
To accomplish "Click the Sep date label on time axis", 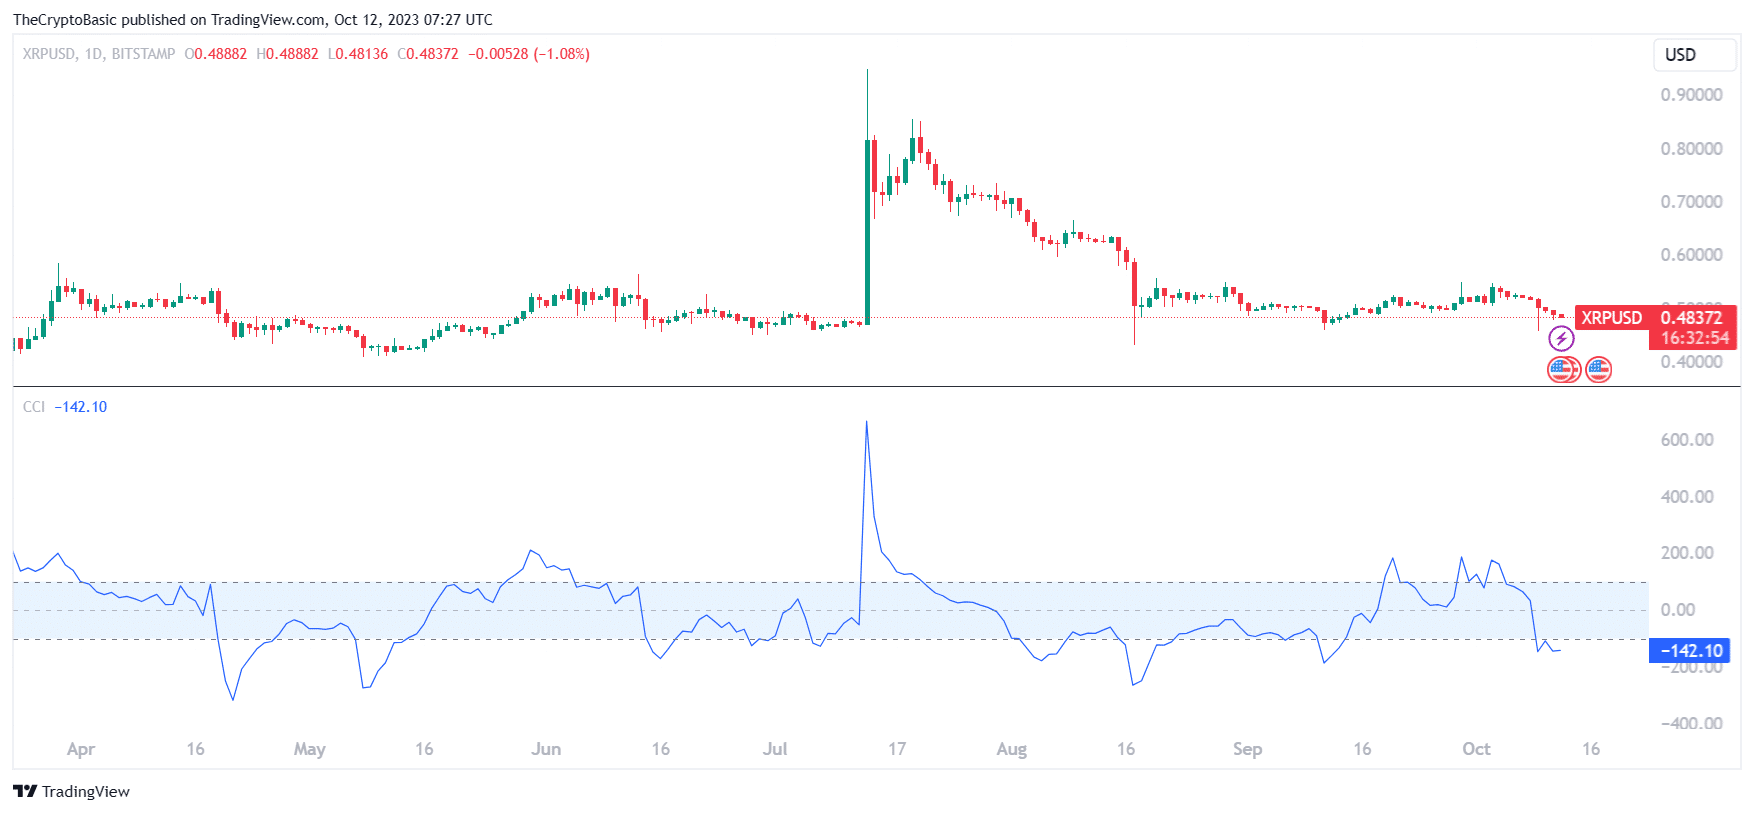I will [1247, 749].
